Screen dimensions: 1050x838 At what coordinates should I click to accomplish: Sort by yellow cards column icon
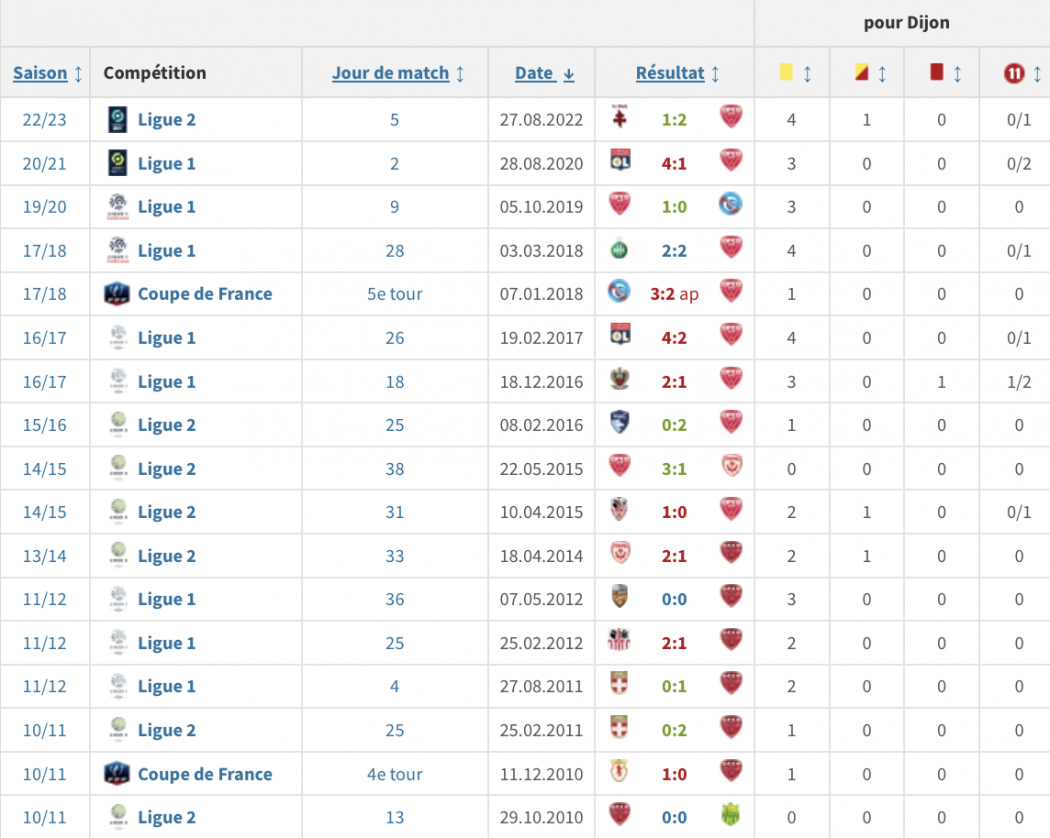point(786,72)
